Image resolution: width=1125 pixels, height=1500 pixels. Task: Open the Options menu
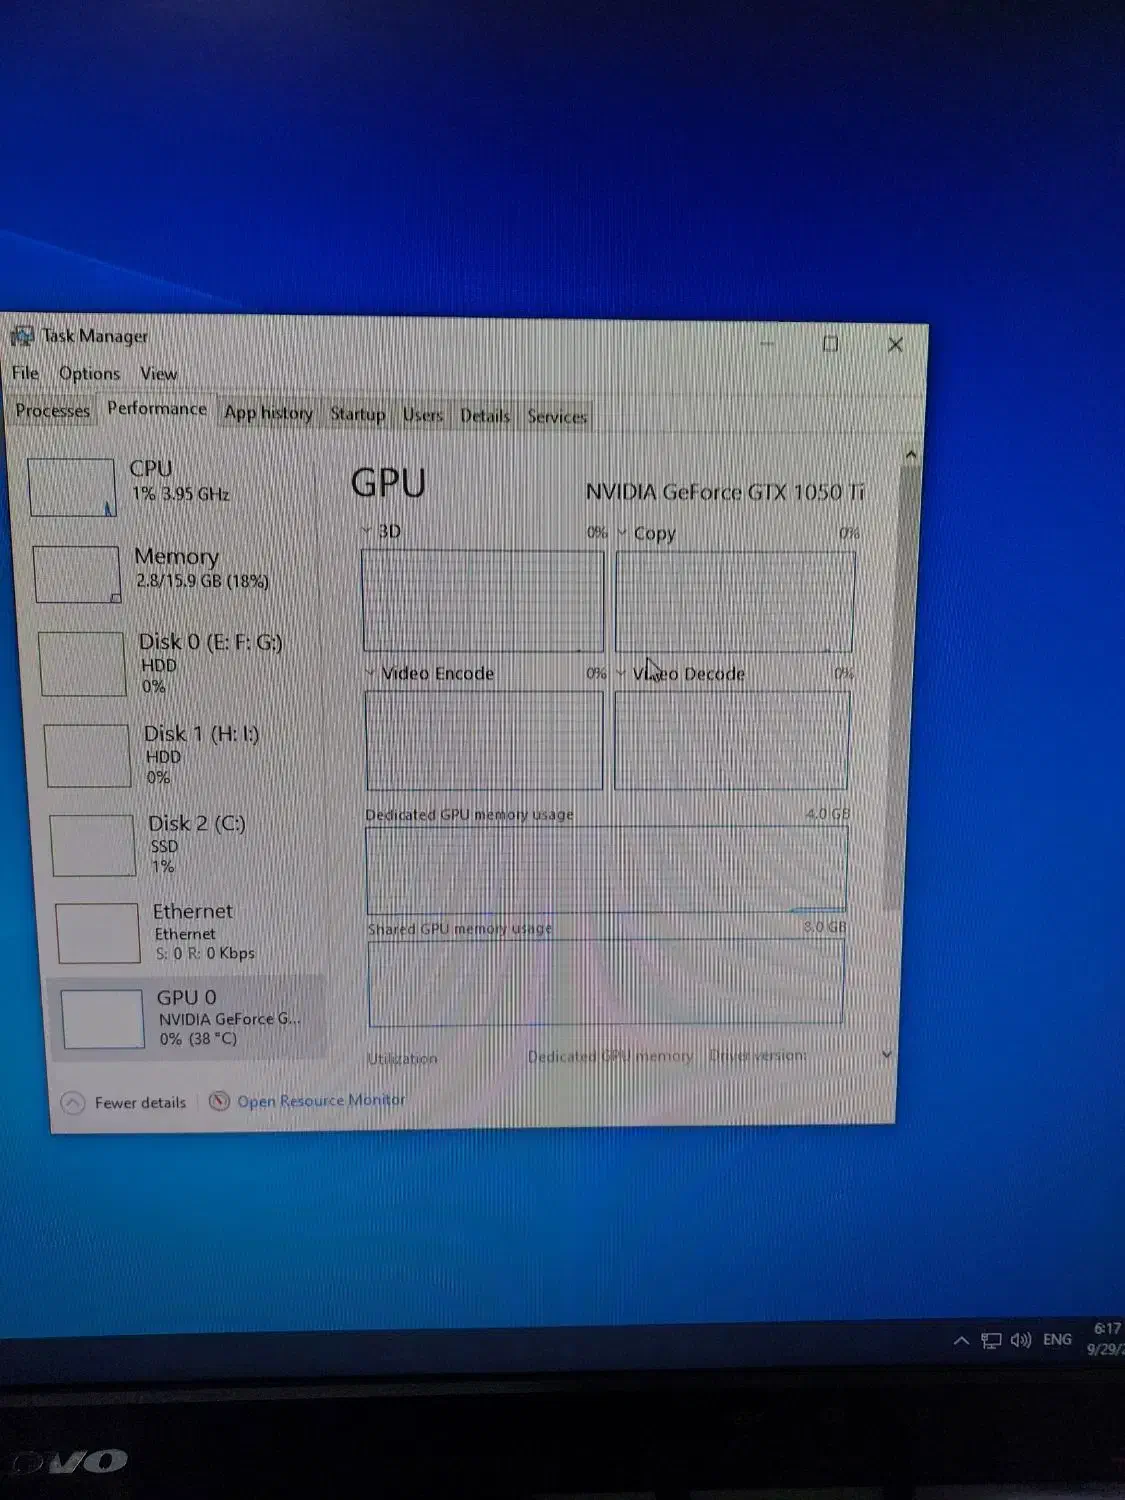[x=89, y=373]
